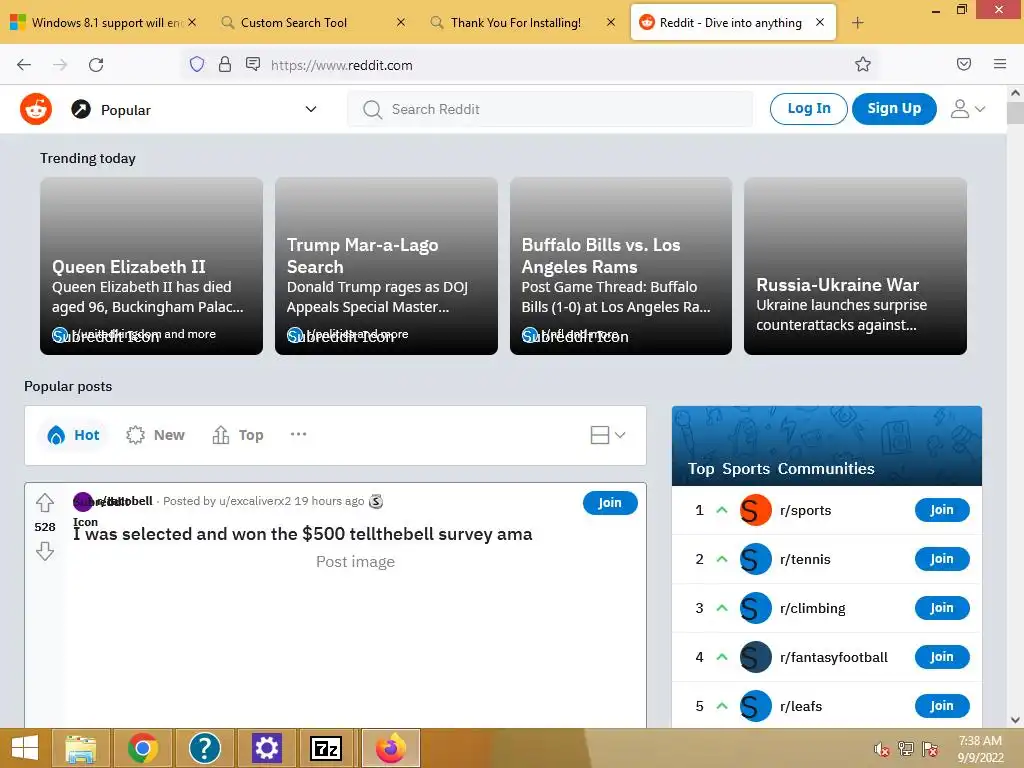Open the Queen Elizabeth II trending card
1024x768 pixels.
152,266
